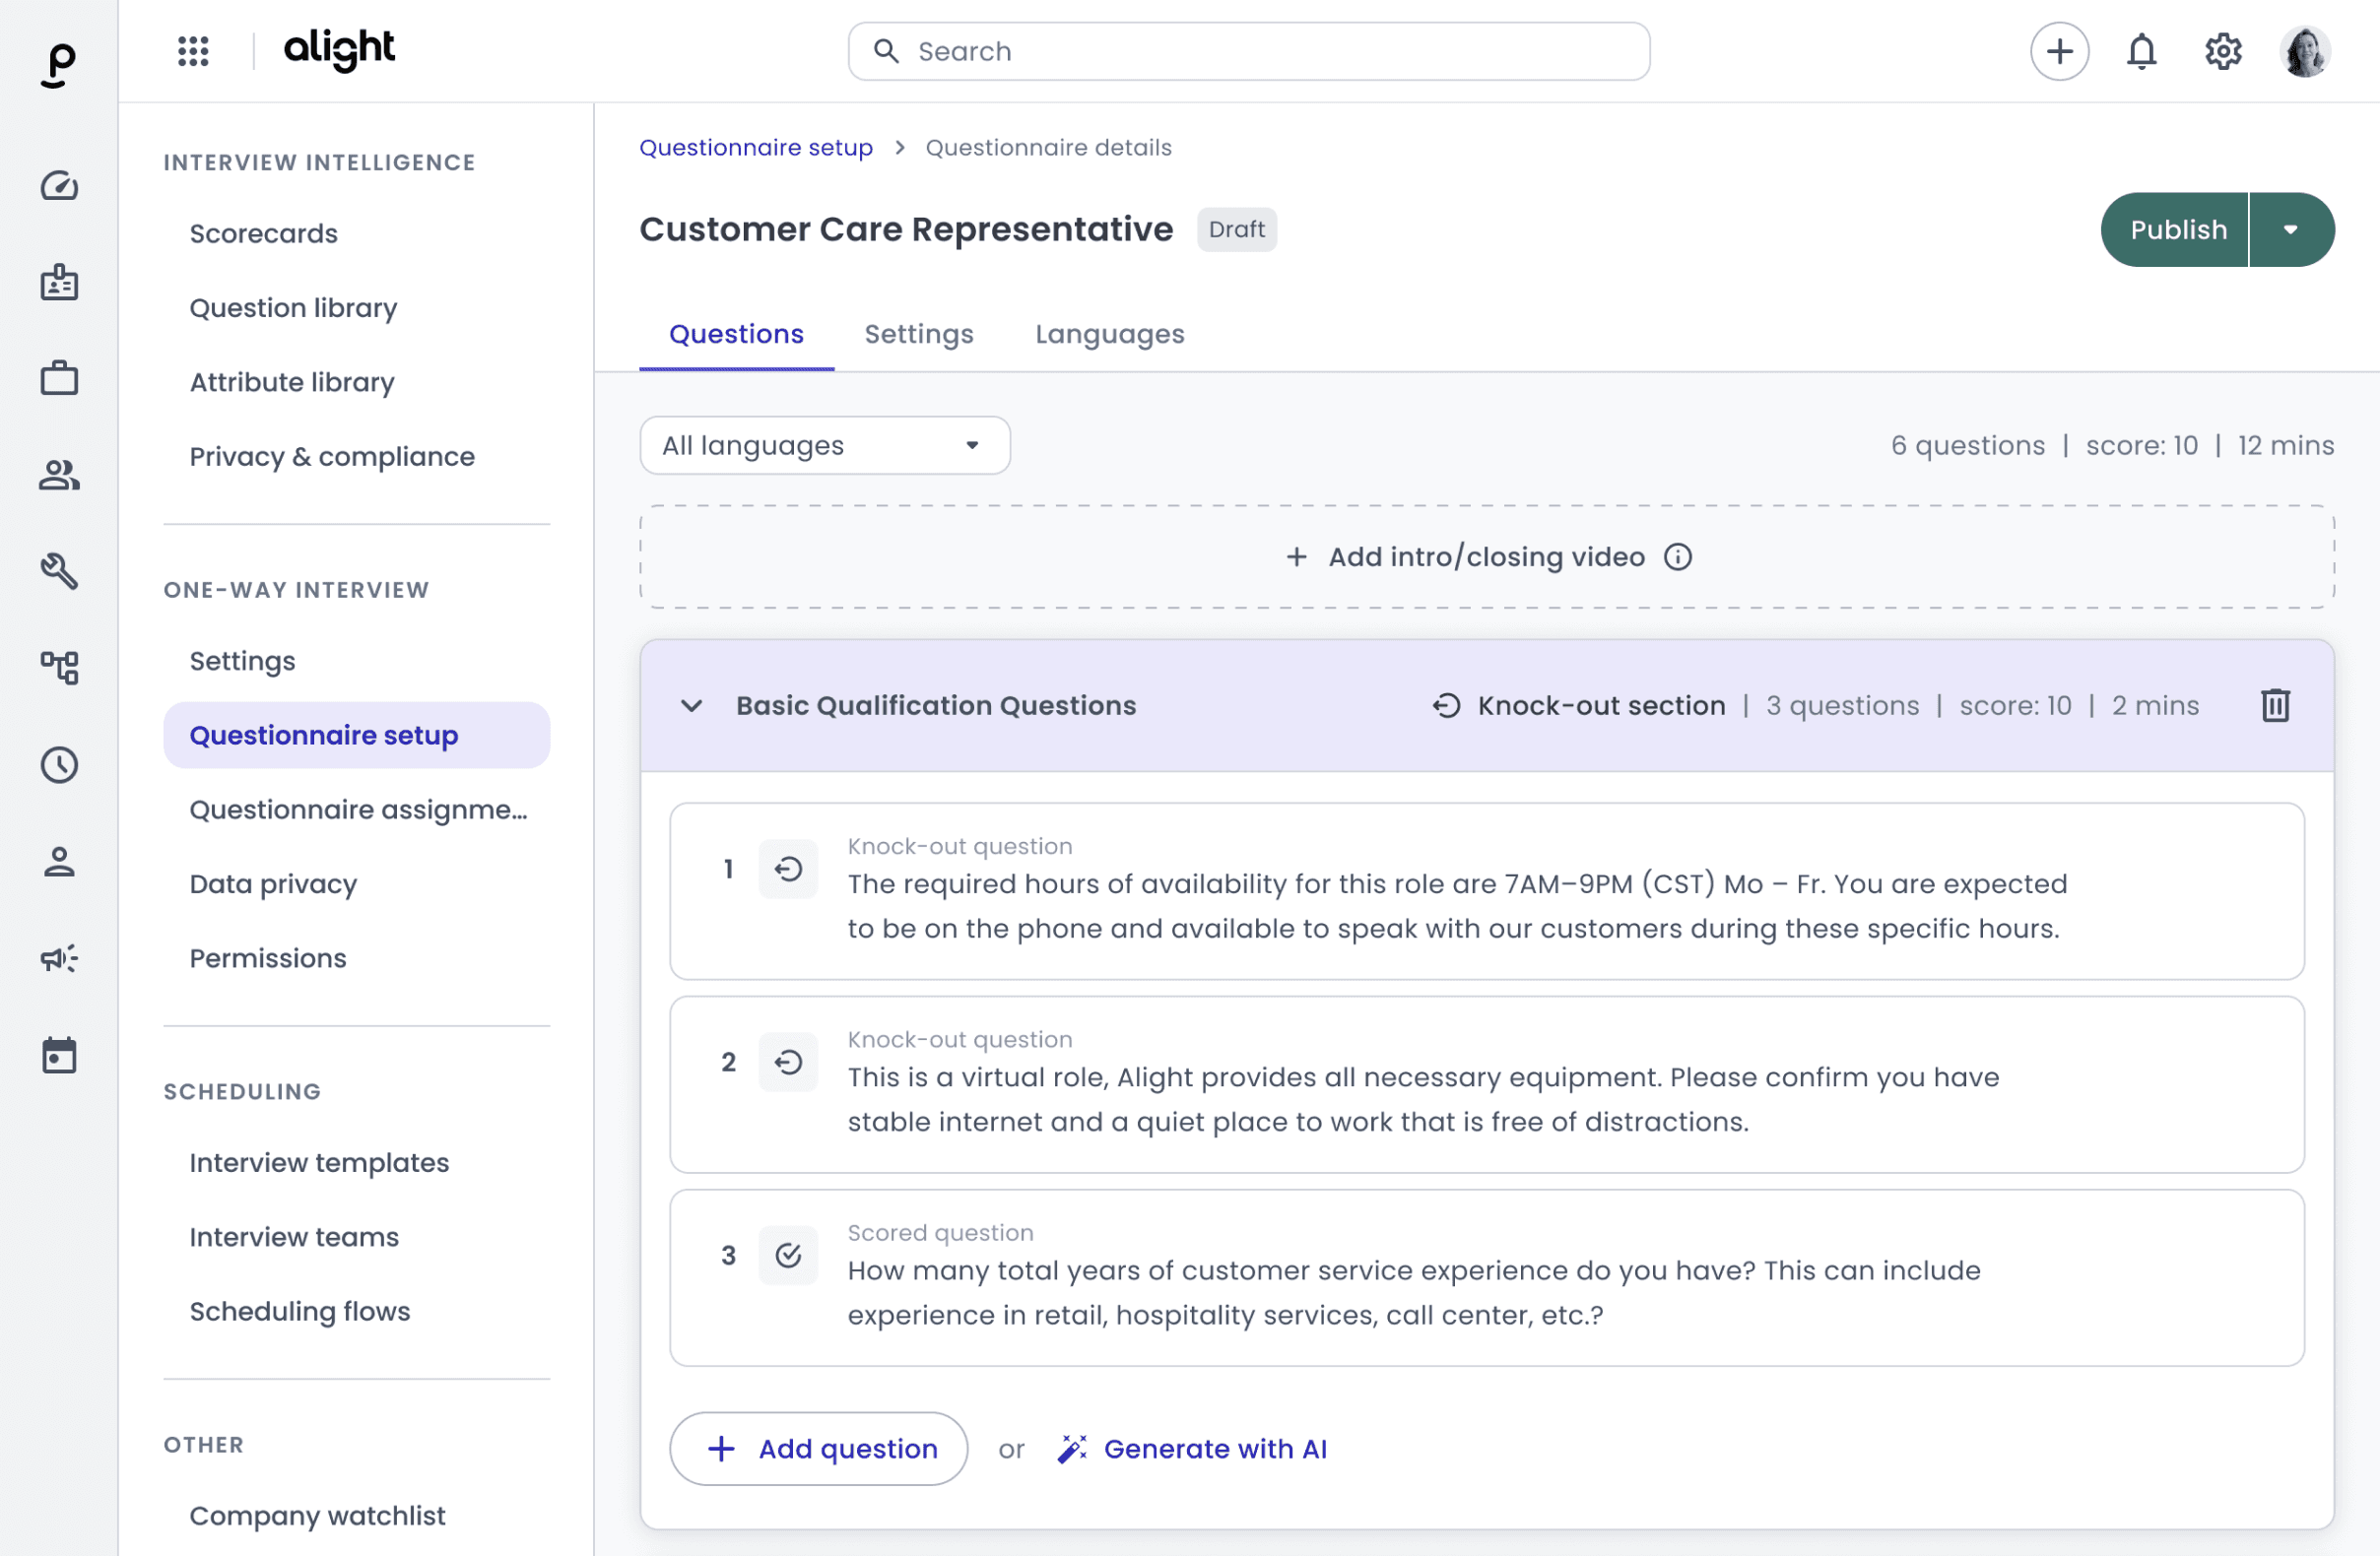Open the briefcase jobs sidebar icon
Viewport: 2380px width, 1556px height.
[x=59, y=379]
